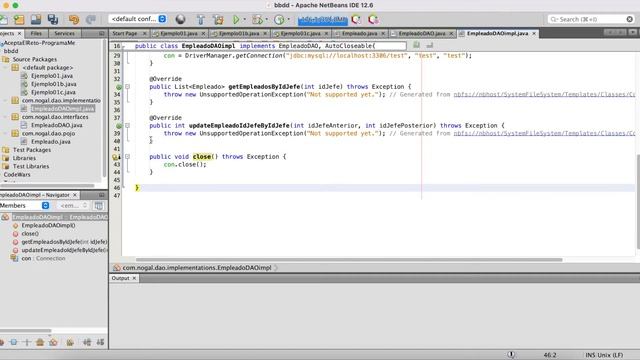Viewport: 640px width, 360px height.
Task: Click override gutter icon at updateEmpleadoIdJefeByIdJefe line
Action: [119, 126]
